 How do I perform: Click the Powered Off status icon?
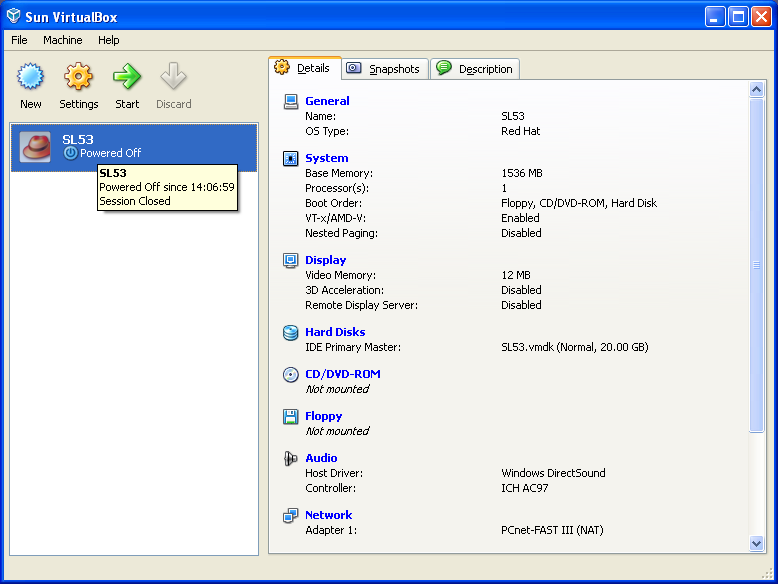click(x=70, y=153)
